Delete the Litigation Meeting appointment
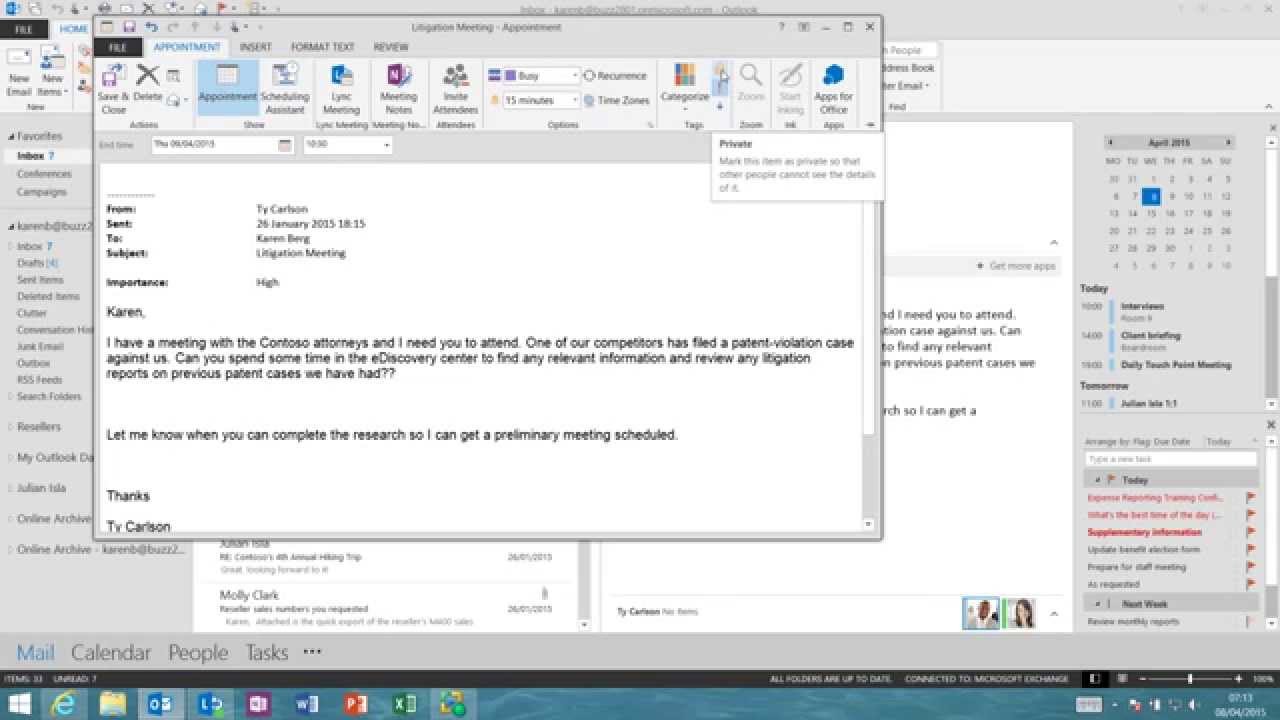 click(x=148, y=82)
